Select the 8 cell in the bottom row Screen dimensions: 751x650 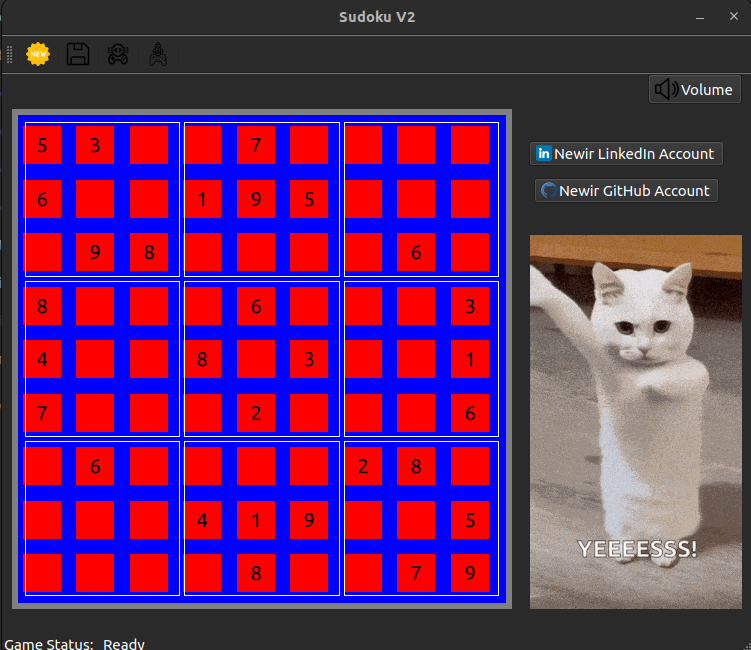(x=256, y=573)
